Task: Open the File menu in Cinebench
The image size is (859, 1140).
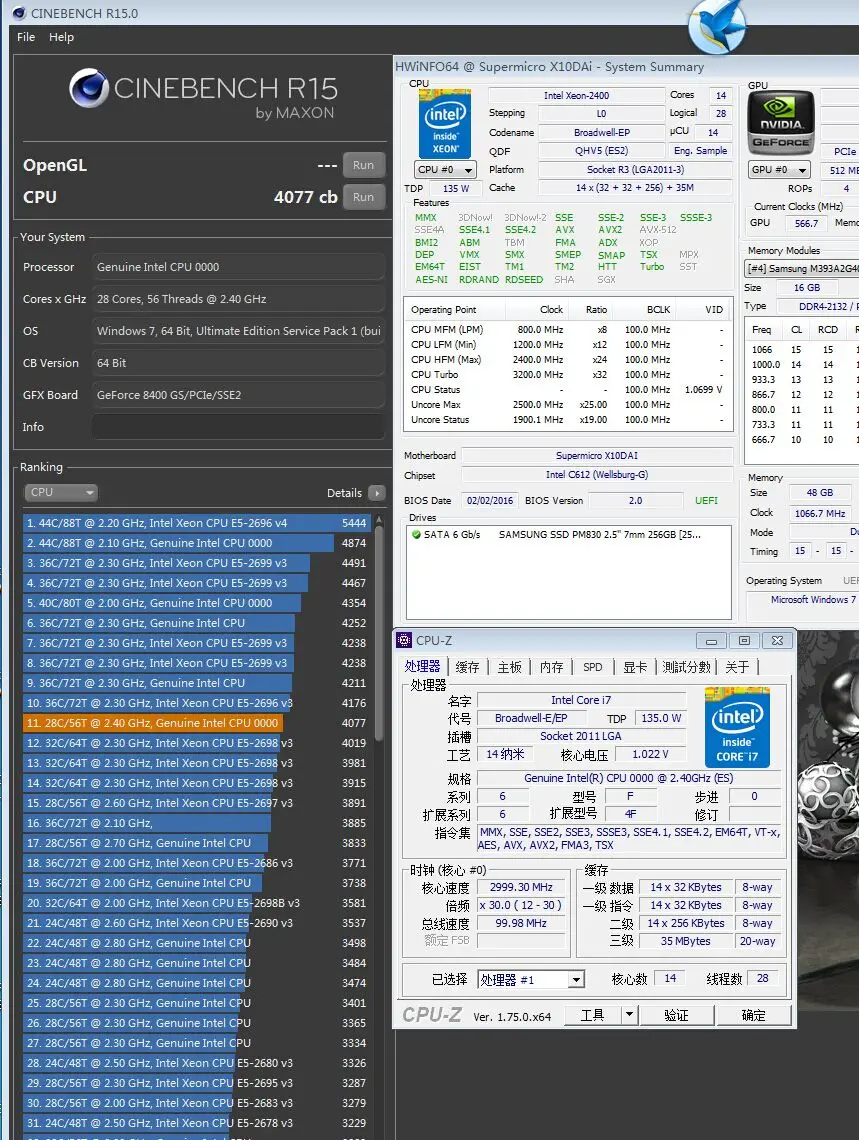Action: pyautogui.click(x=26, y=37)
